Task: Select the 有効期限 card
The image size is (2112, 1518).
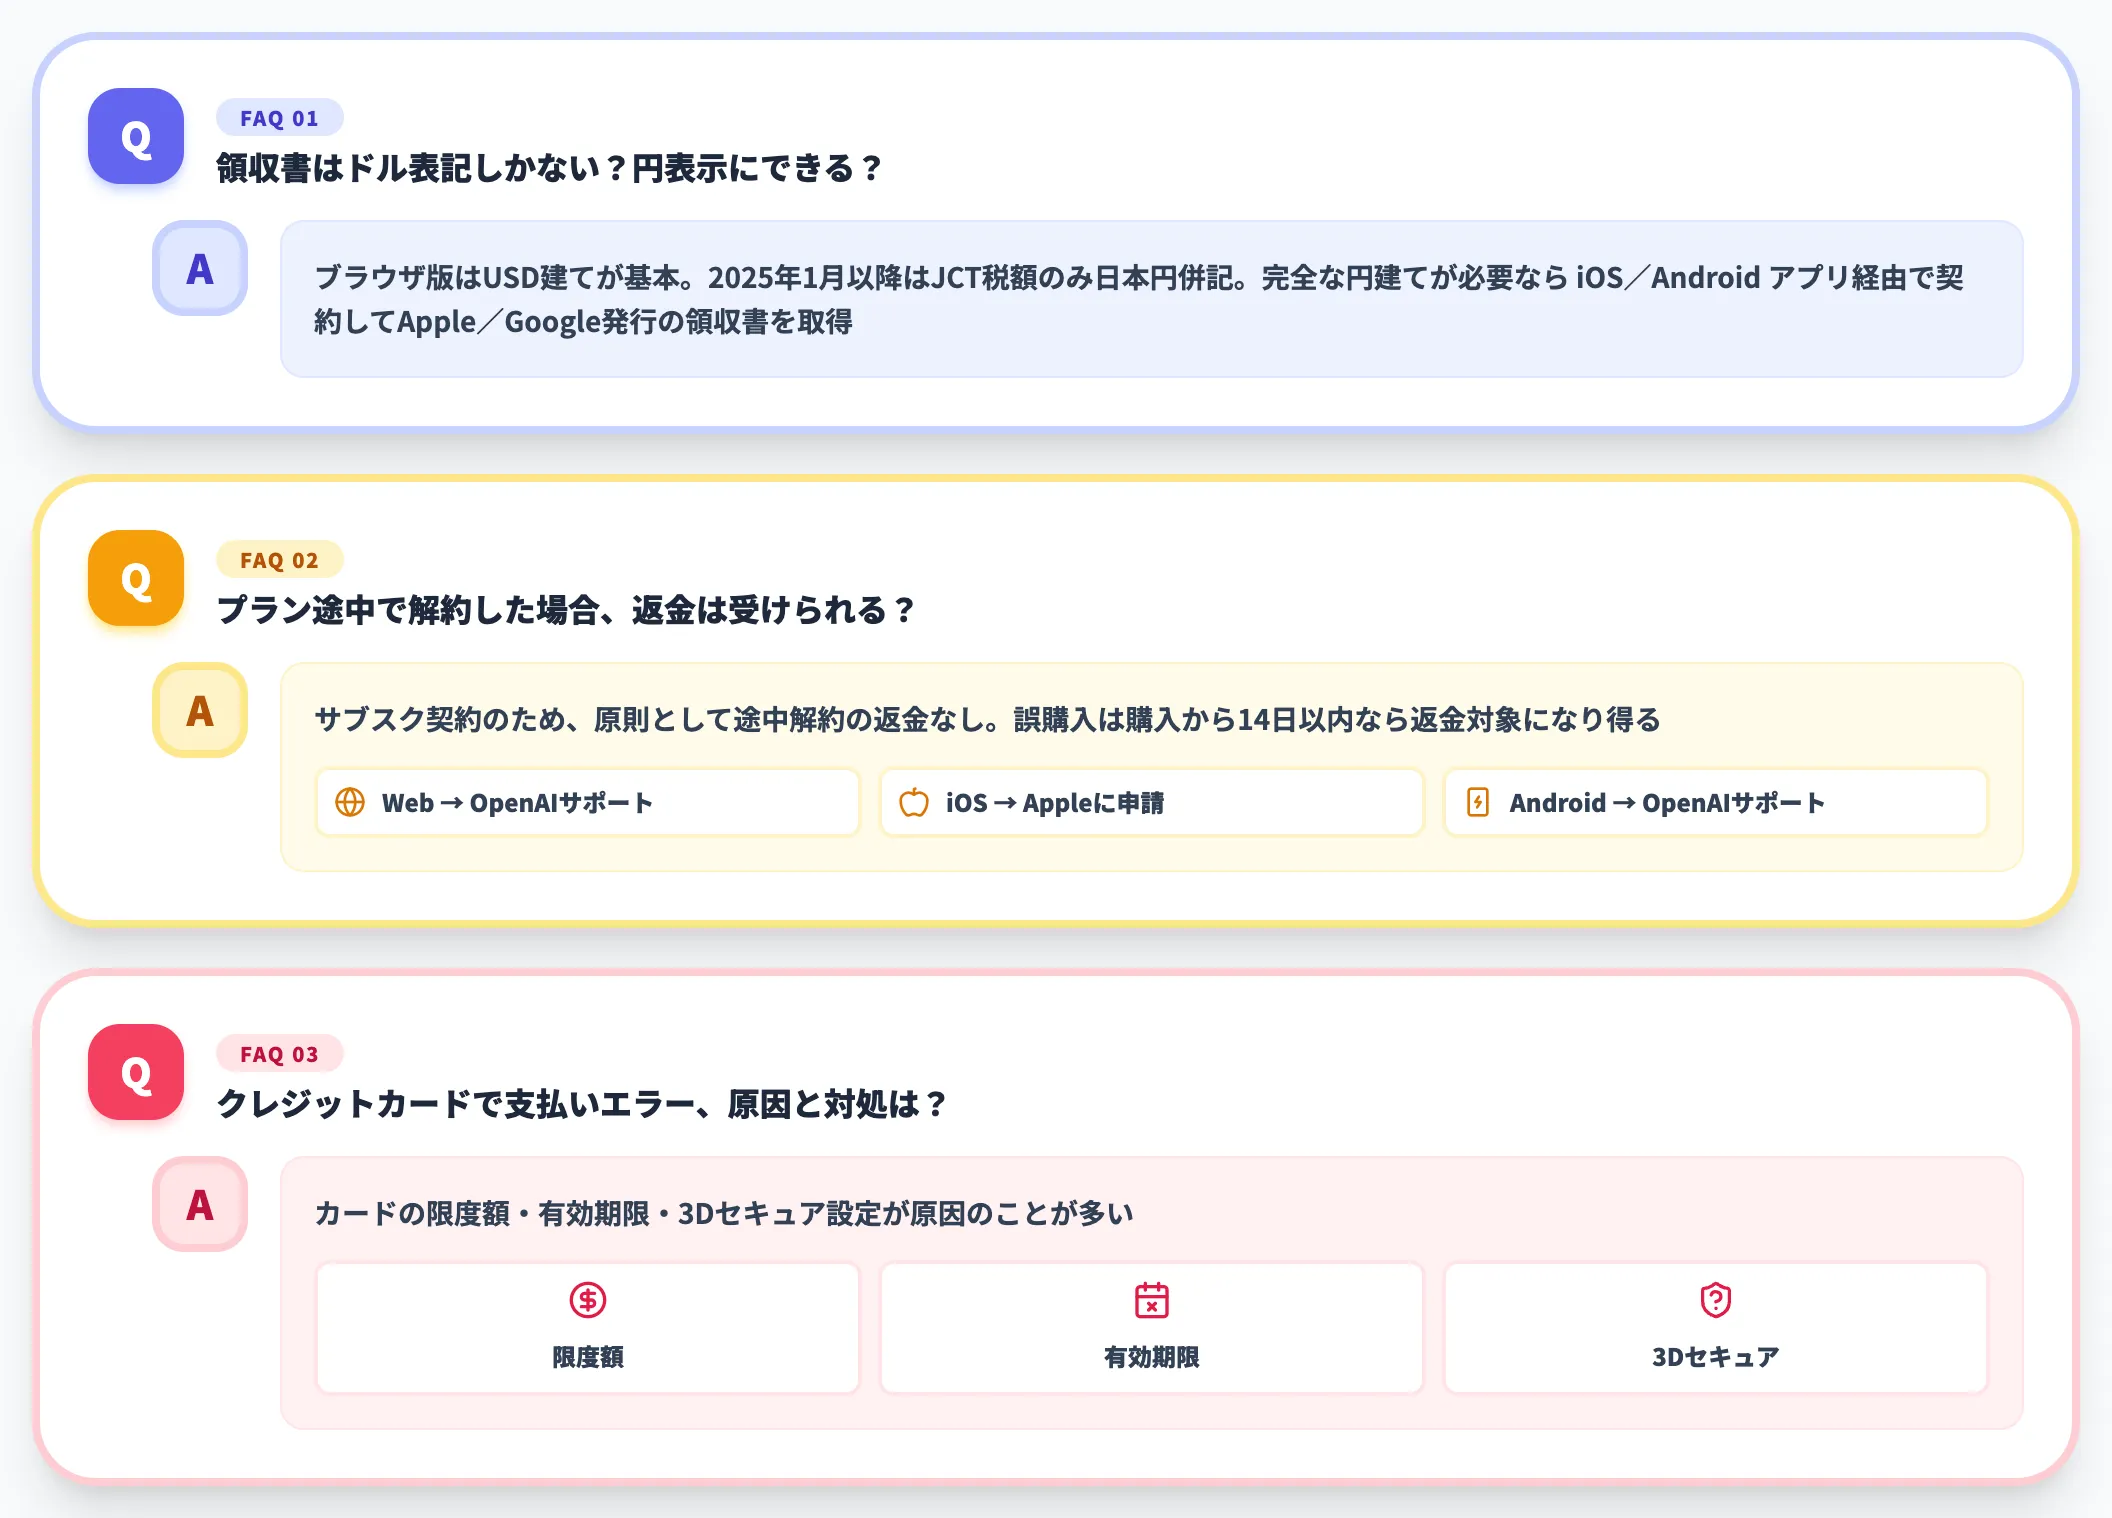Action: (x=1152, y=1328)
